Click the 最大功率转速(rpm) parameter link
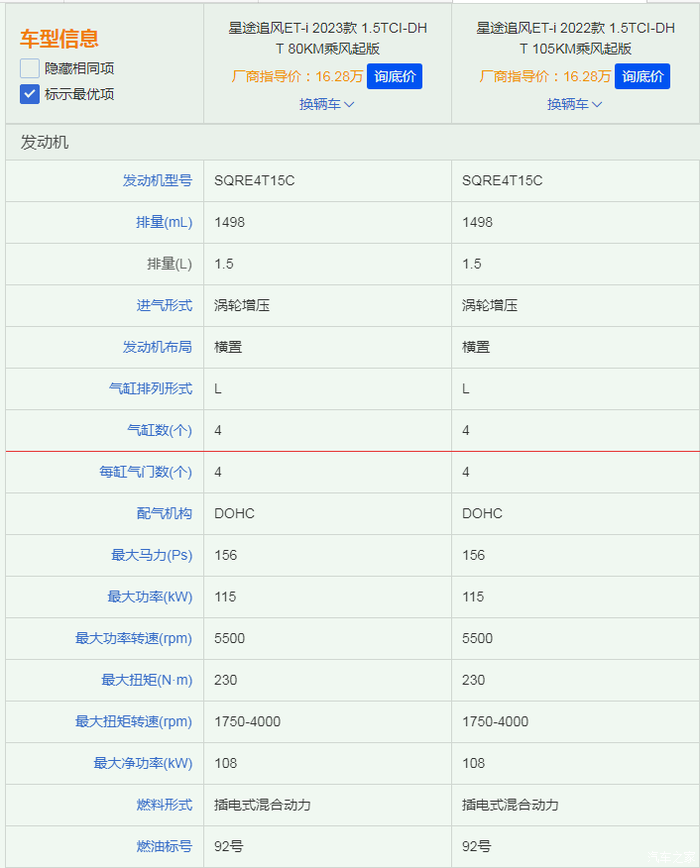The image size is (700, 868). pos(133,638)
